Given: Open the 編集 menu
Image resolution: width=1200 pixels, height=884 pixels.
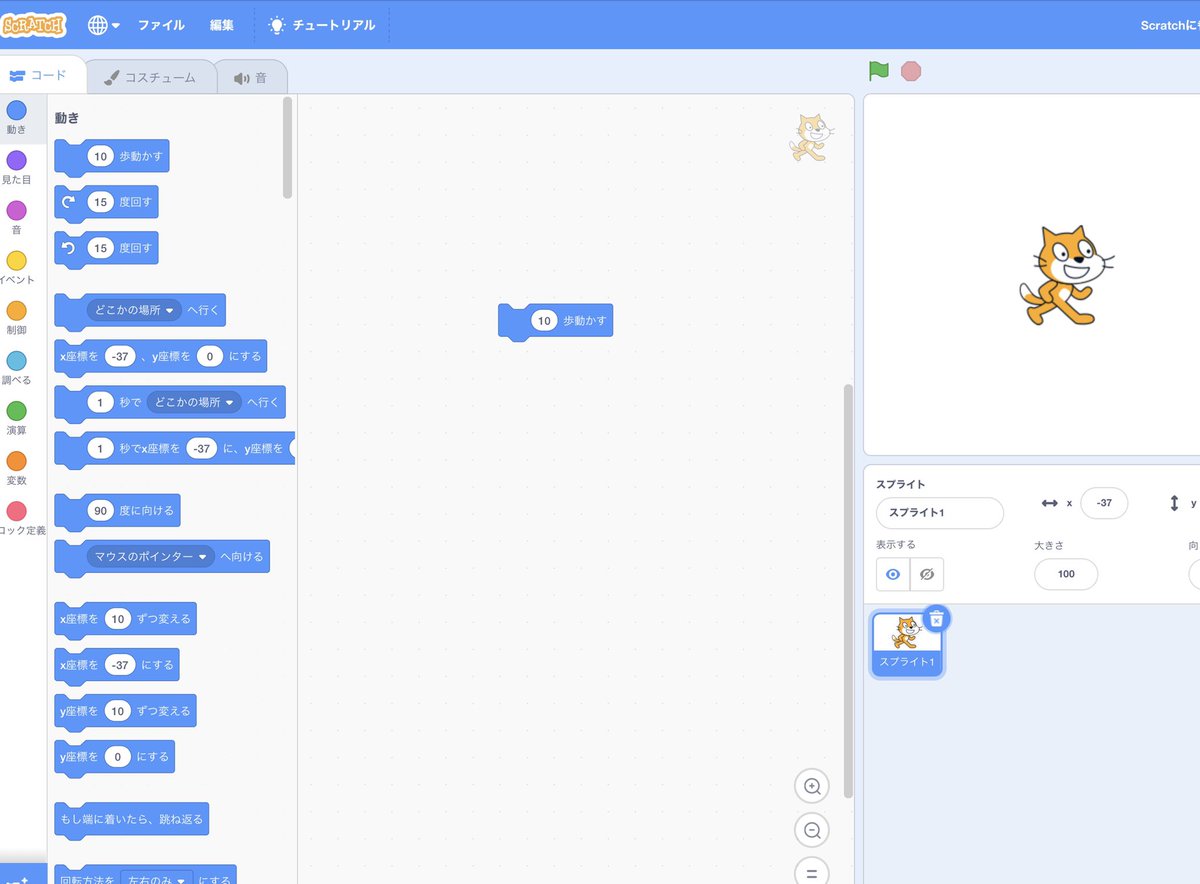Looking at the screenshot, I should tap(222, 25).
